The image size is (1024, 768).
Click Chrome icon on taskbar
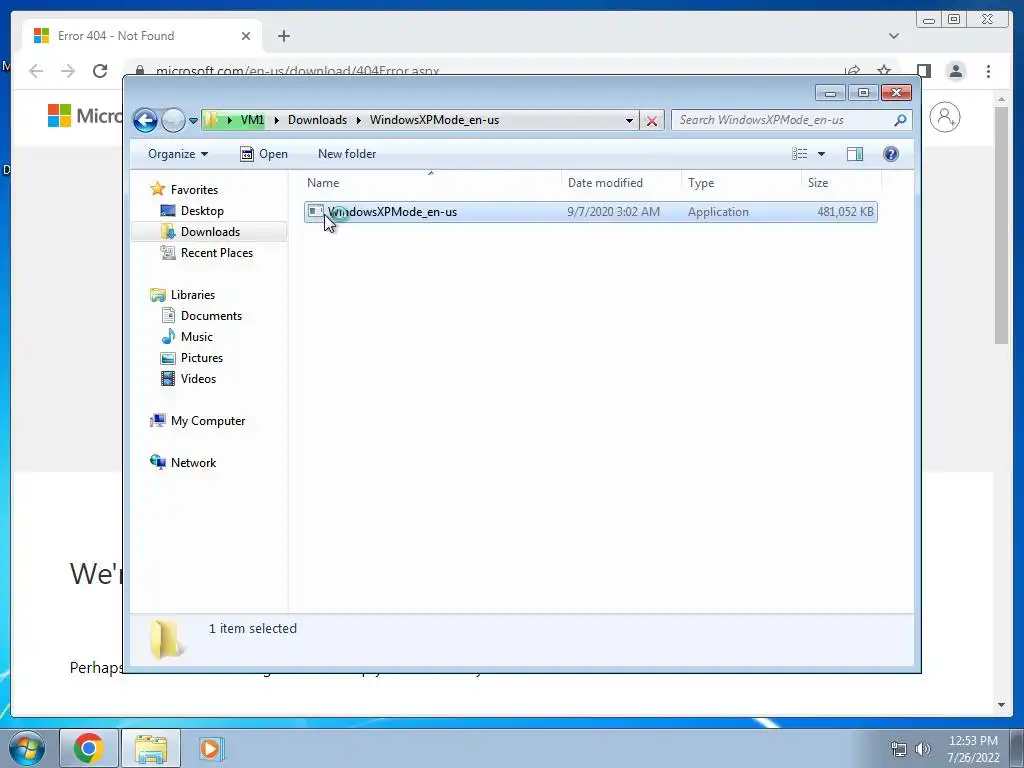[88, 748]
